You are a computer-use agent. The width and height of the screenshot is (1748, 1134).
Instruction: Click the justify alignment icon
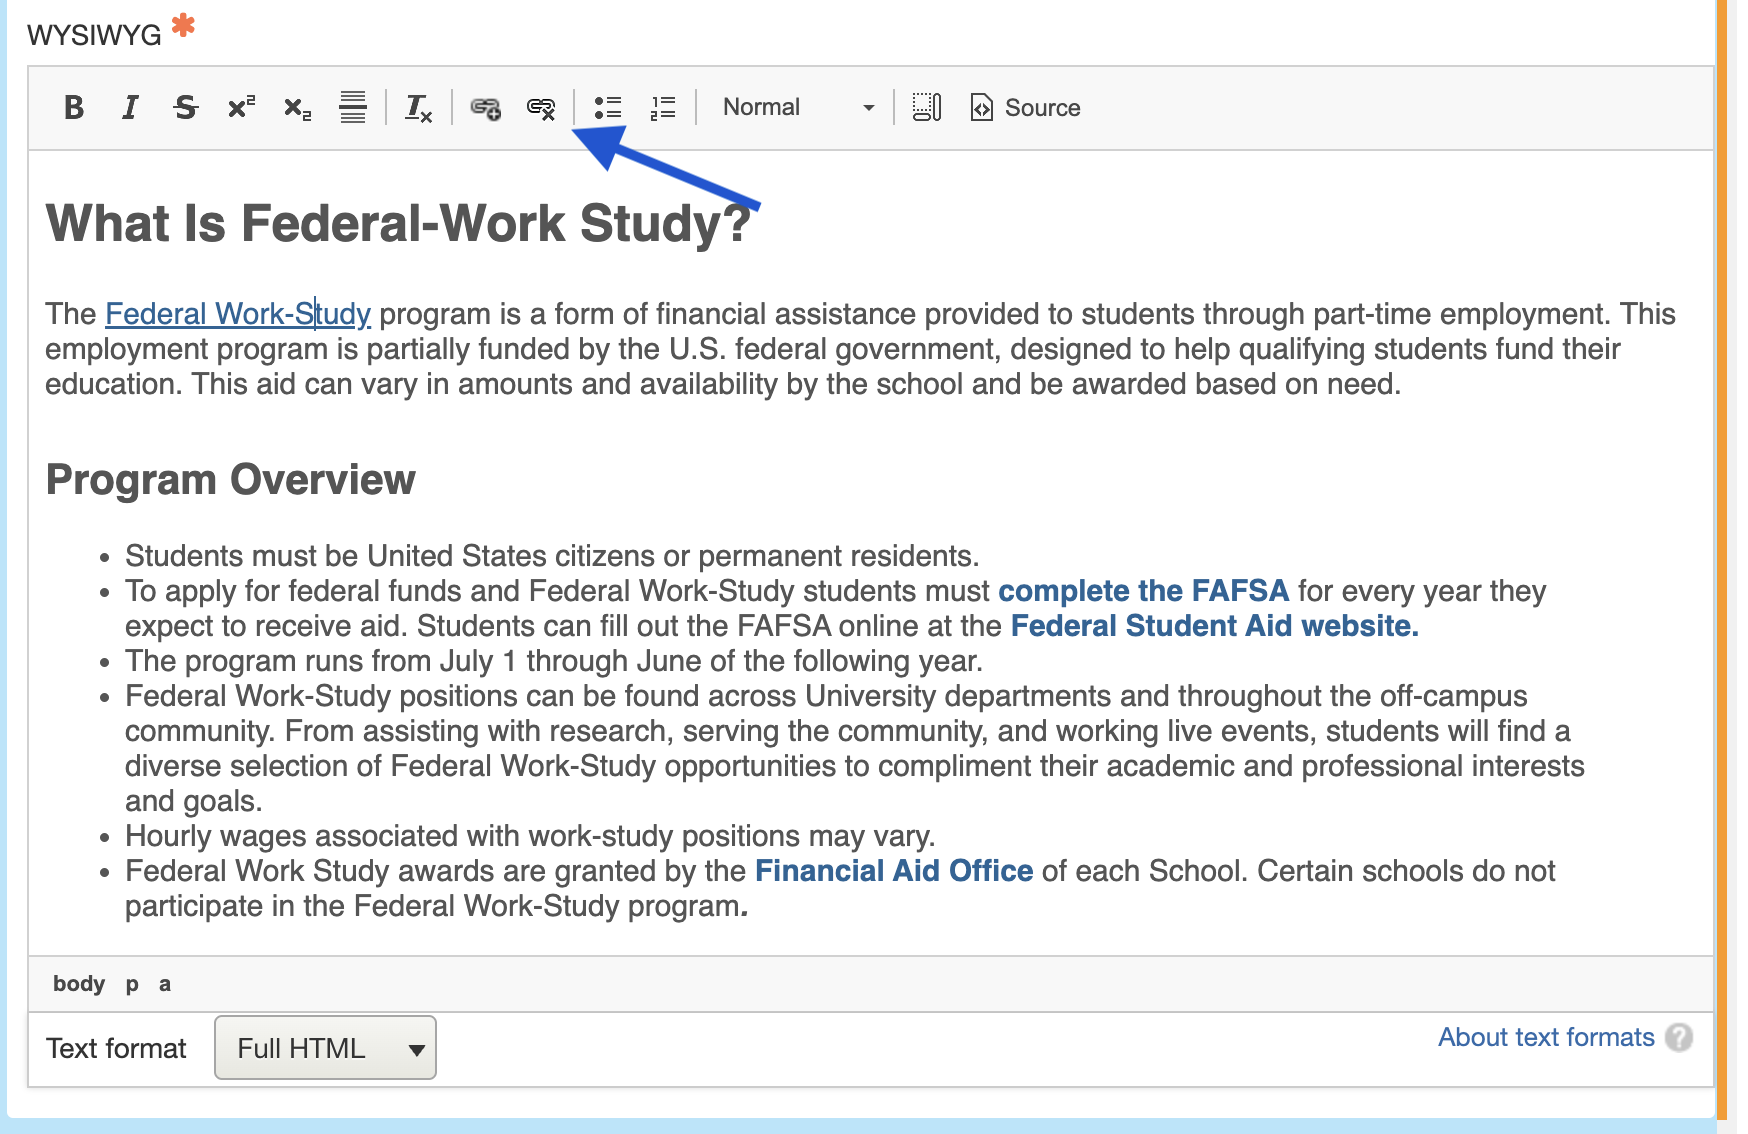pyautogui.click(x=353, y=107)
